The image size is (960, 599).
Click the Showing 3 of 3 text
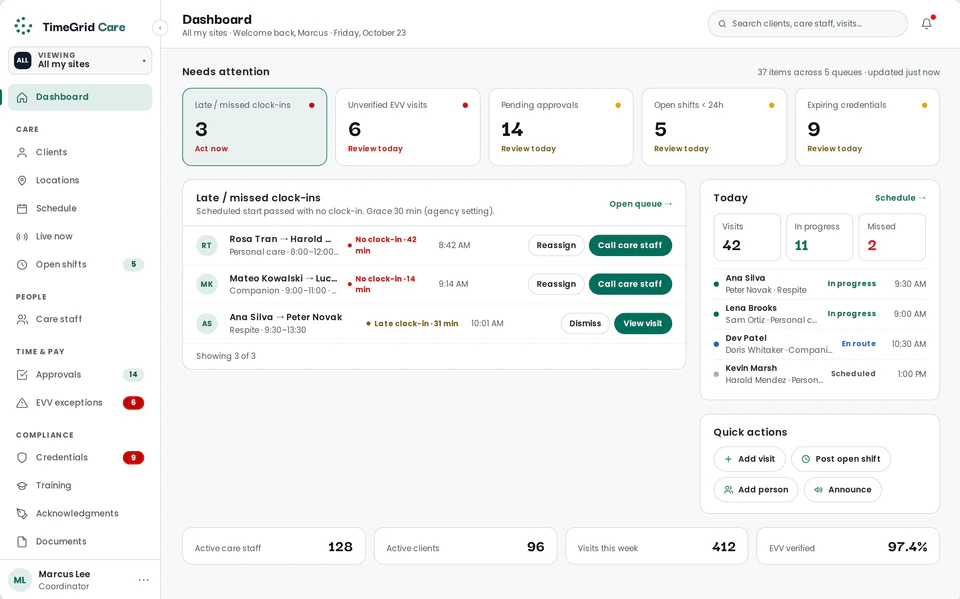226,356
